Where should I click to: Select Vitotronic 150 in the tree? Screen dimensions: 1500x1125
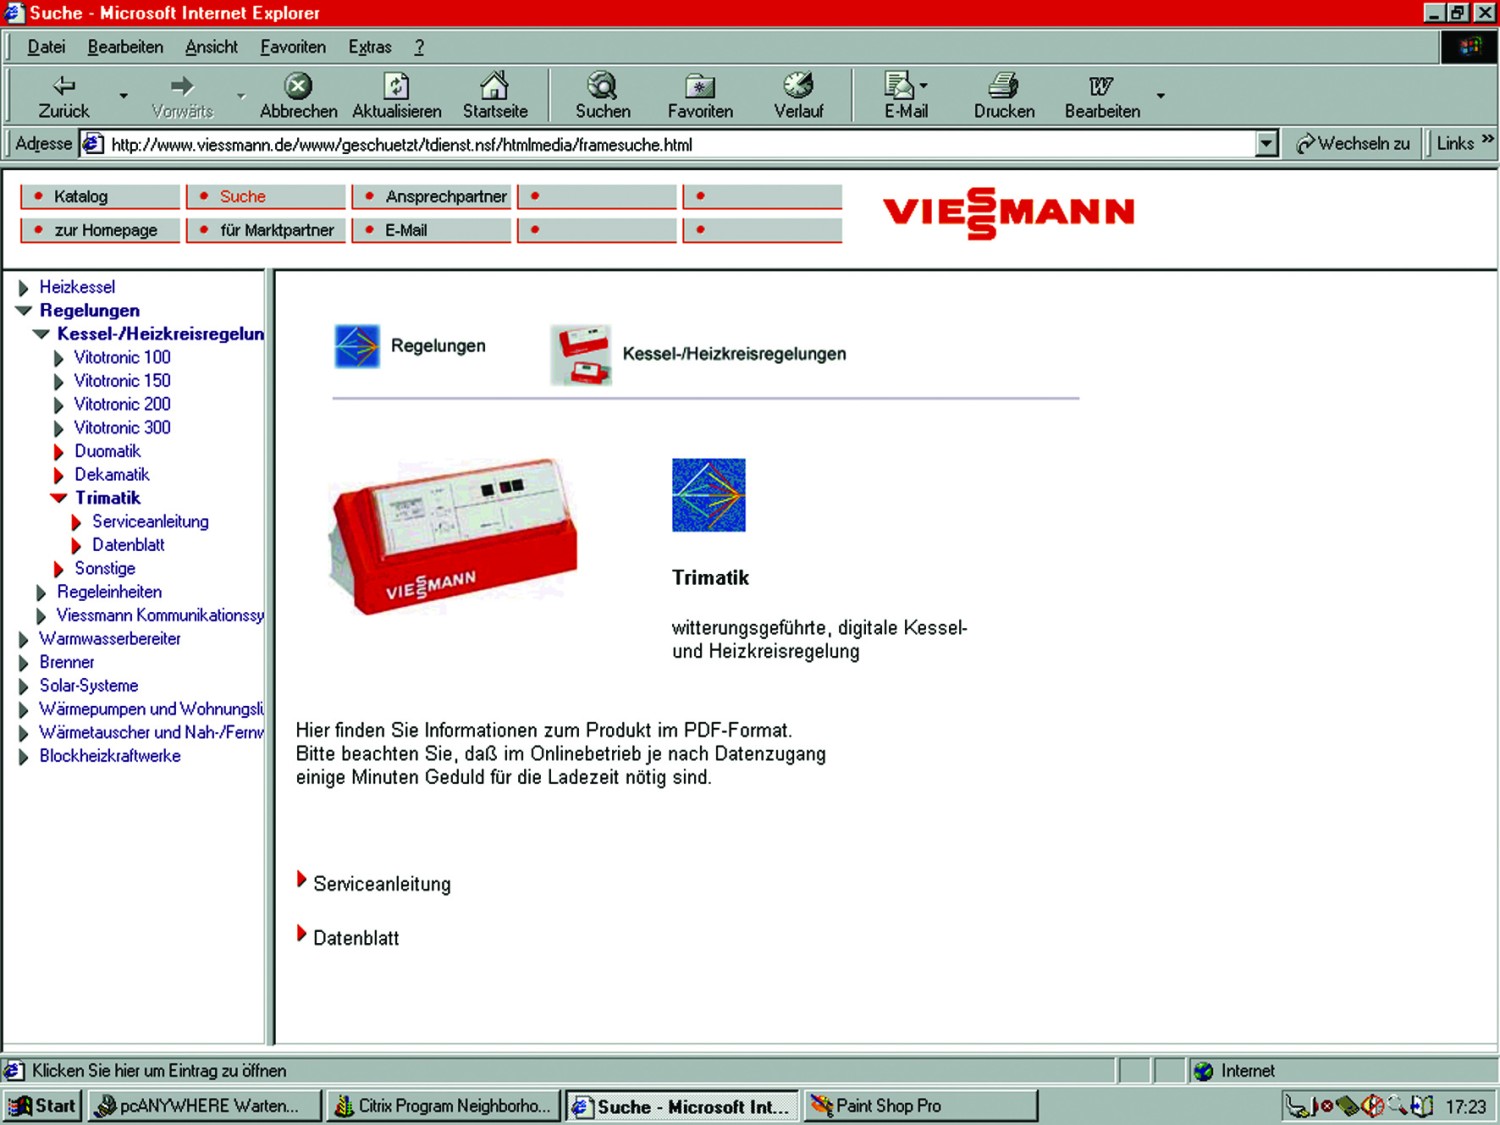click(122, 381)
